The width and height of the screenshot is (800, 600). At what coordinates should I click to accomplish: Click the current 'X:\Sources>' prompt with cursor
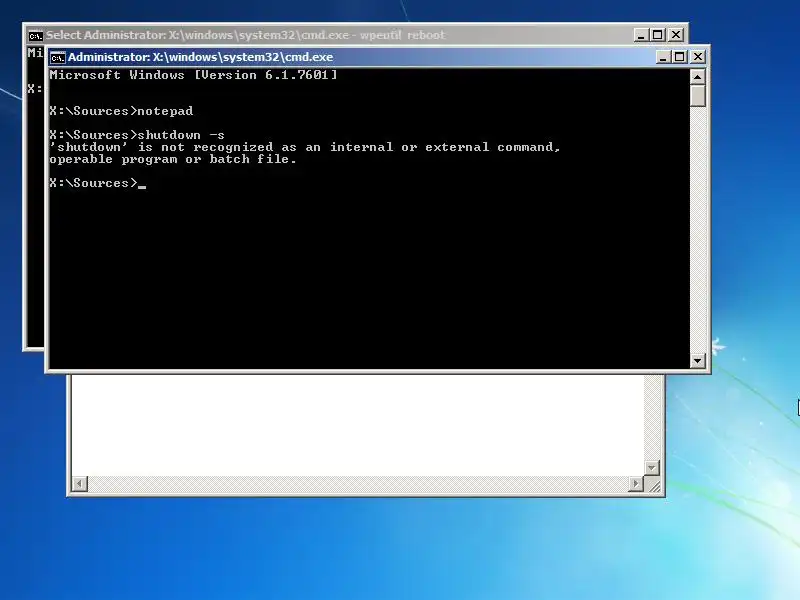pos(98,183)
